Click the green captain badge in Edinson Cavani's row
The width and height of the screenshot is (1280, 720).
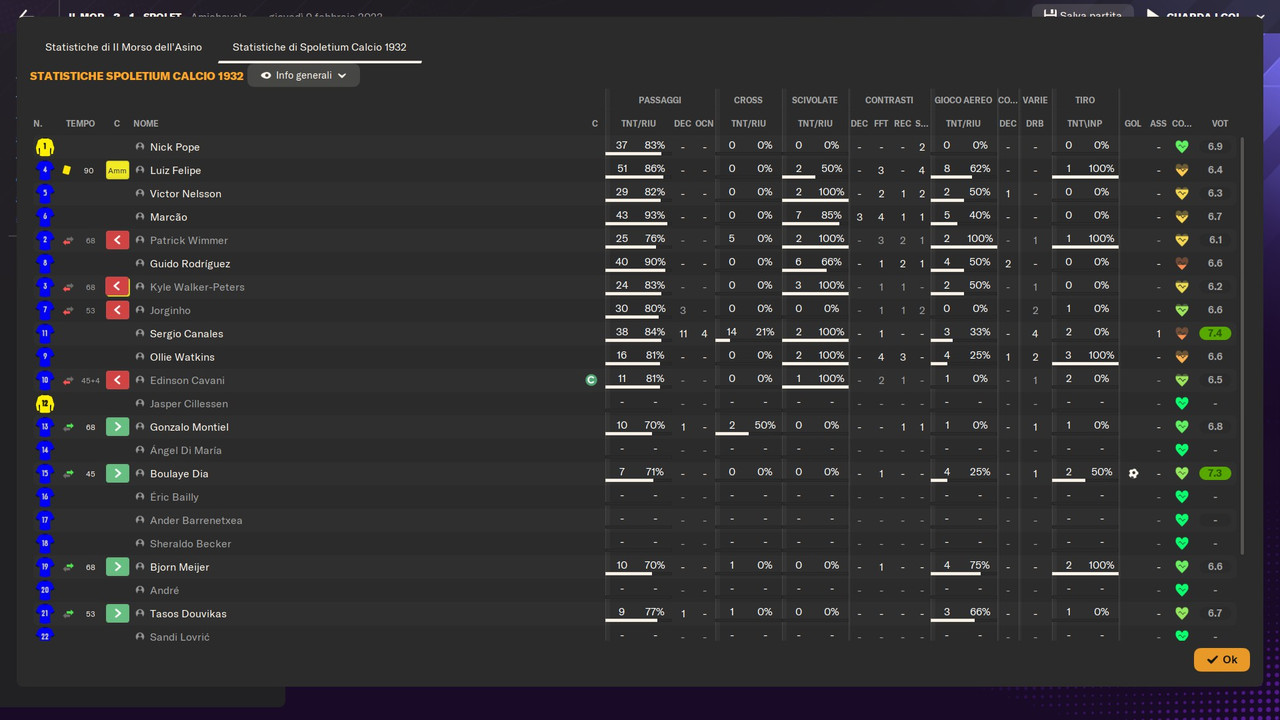pyautogui.click(x=591, y=380)
